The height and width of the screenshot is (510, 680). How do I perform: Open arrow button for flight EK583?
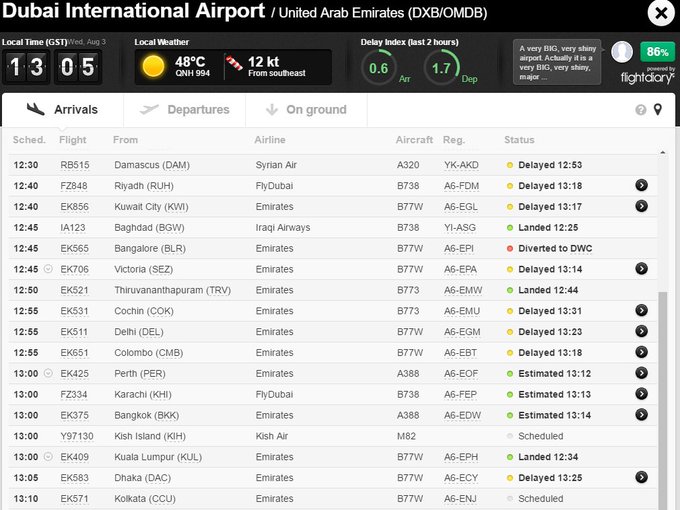coord(641,477)
